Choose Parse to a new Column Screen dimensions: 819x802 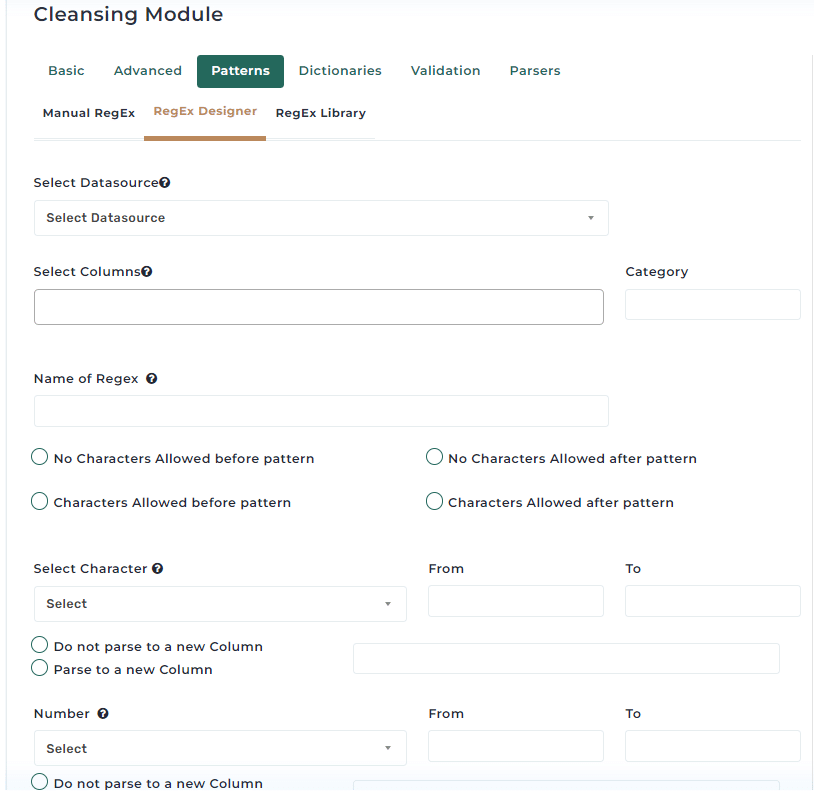point(39,668)
